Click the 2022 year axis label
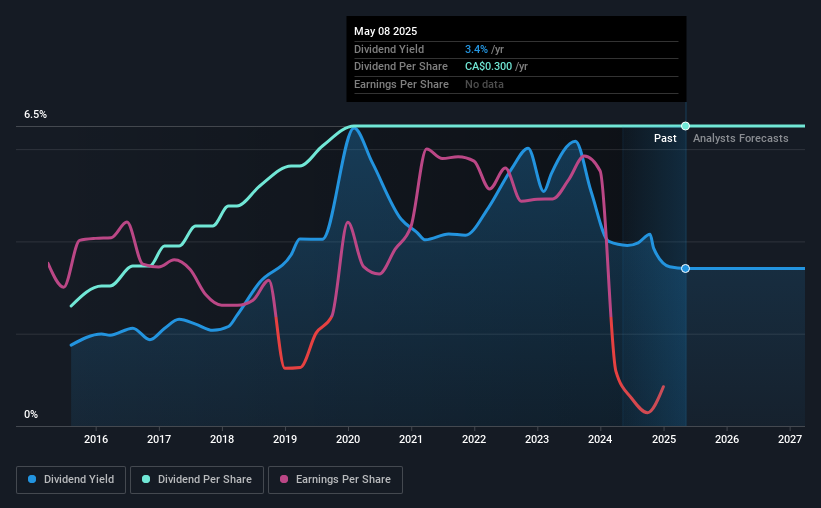The width and height of the screenshot is (821, 508). [x=474, y=439]
